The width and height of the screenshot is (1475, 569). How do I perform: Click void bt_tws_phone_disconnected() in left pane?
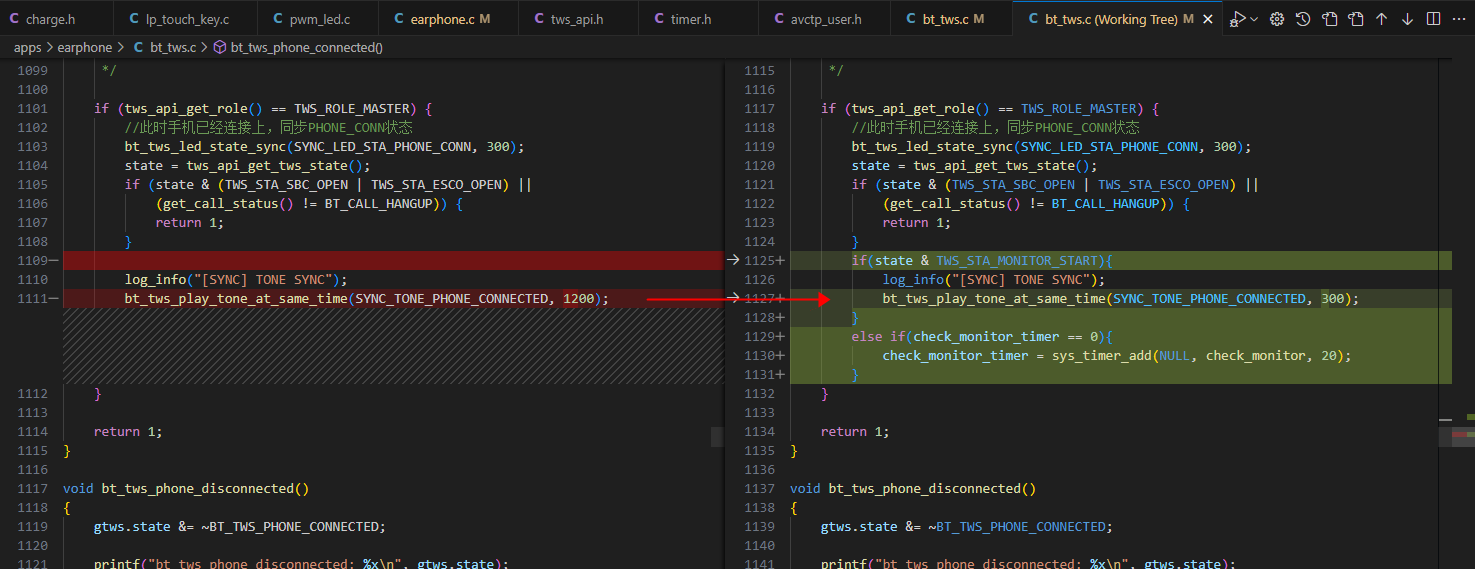(x=186, y=488)
